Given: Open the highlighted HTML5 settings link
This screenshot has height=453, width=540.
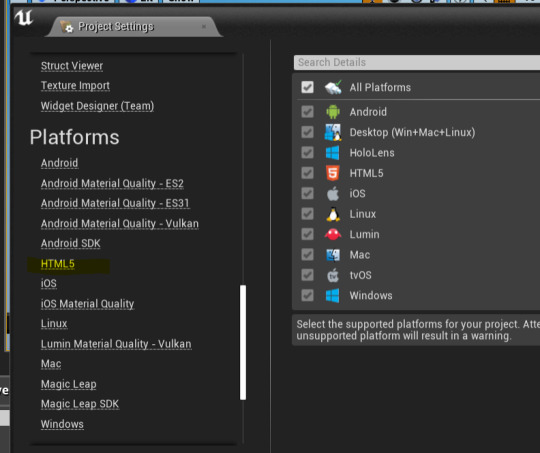Looking at the screenshot, I should (58, 264).
